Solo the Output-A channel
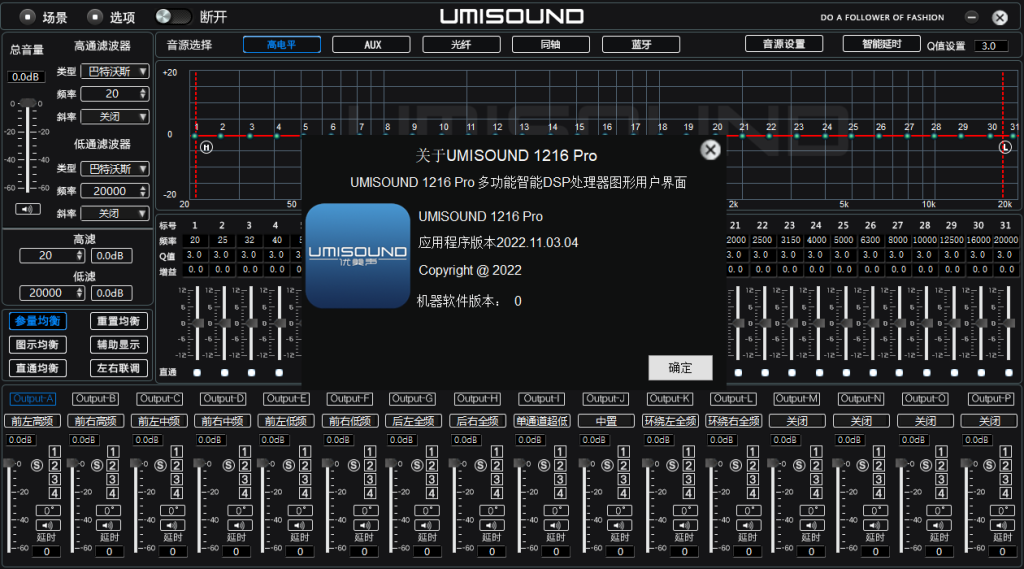The image size is (1024, 569). (37, 465)
